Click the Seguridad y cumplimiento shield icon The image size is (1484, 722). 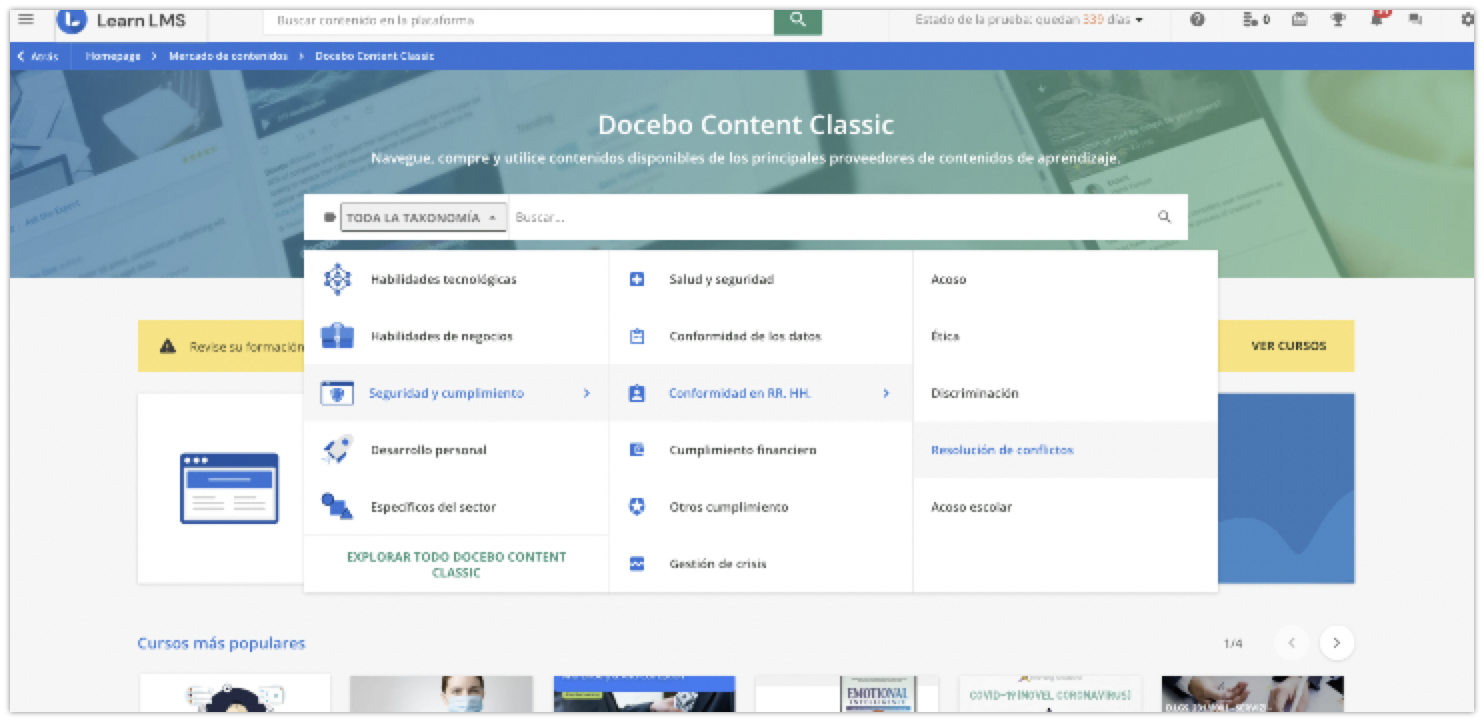tap(337, 393)
